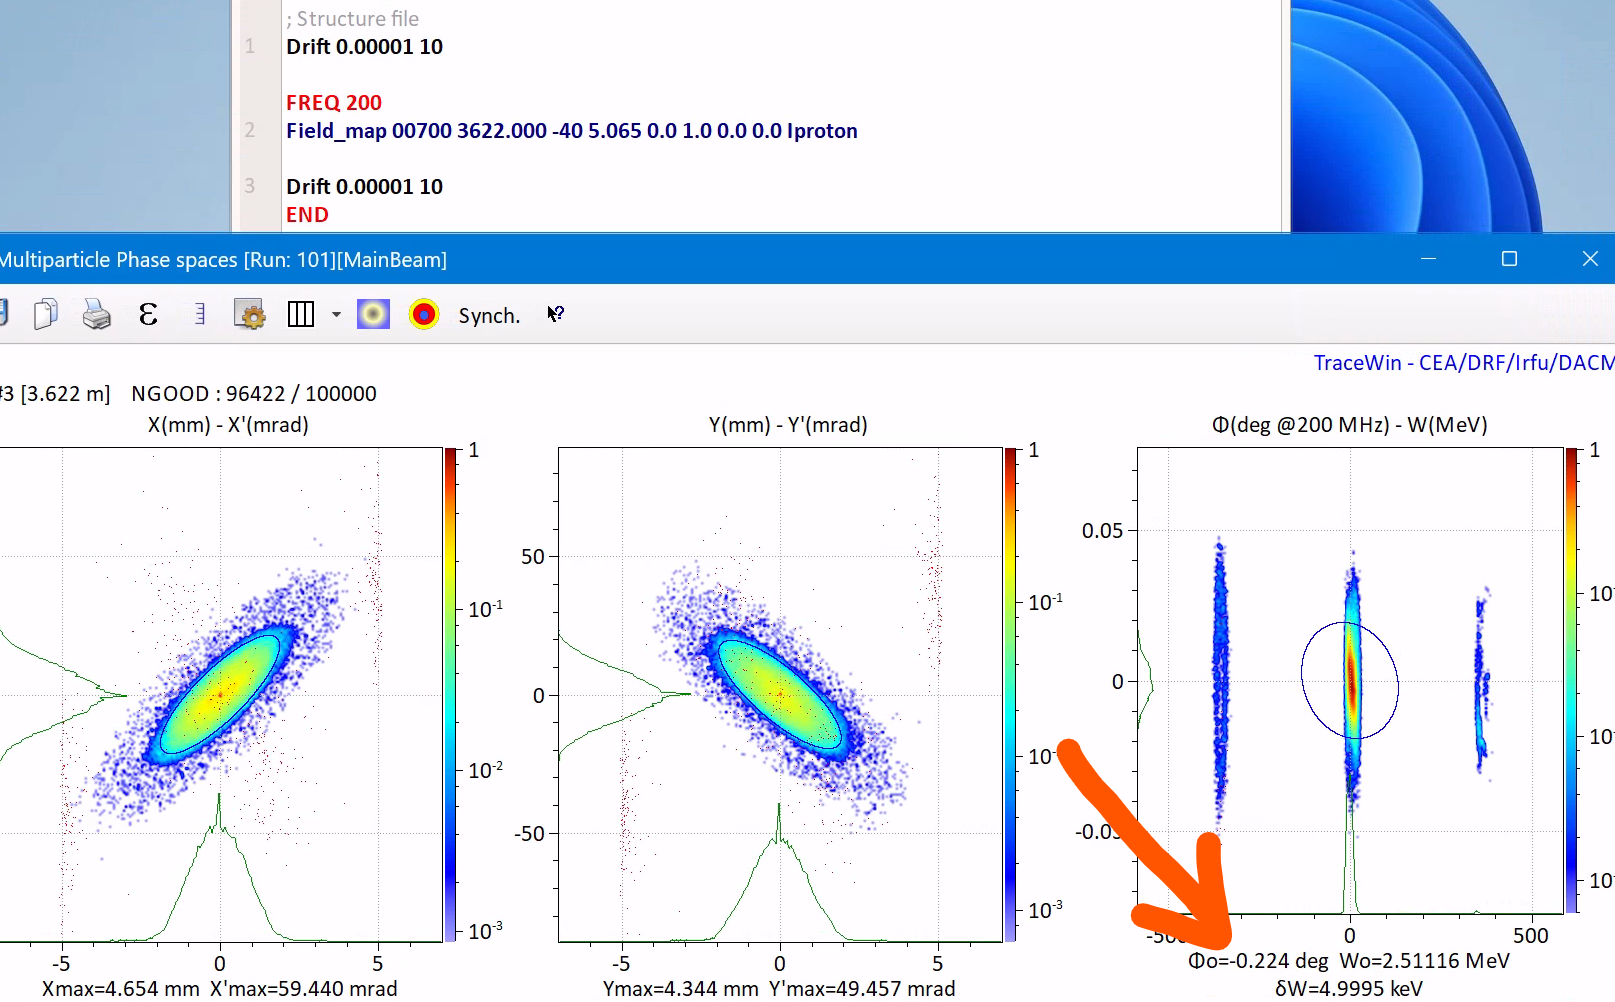
Task: Open the TraceWin - CEA/DRF/Irfu link
Action: point(1462,363)
